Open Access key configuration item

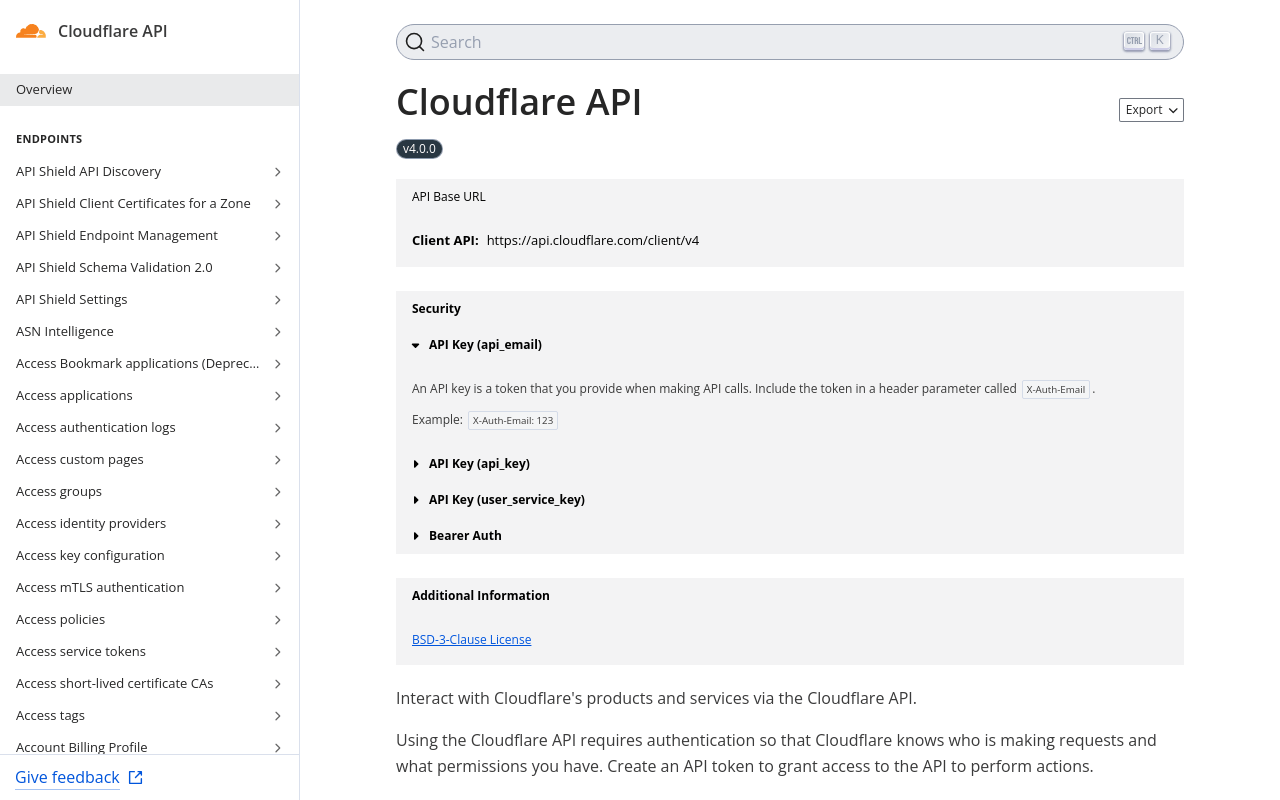click(149, 555)
